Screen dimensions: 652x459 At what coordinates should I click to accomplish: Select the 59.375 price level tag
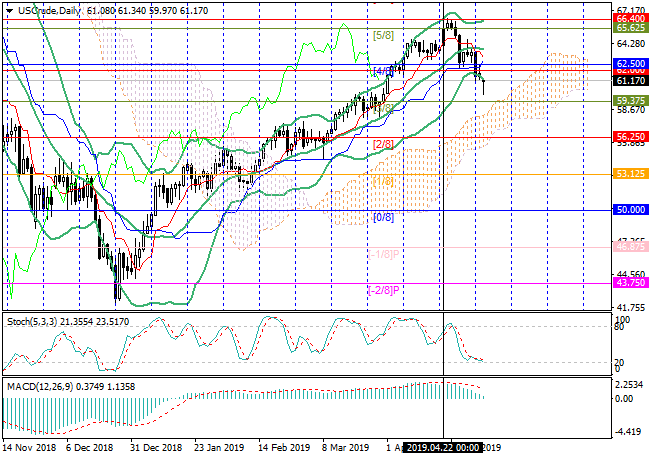[x=629, y=100]
